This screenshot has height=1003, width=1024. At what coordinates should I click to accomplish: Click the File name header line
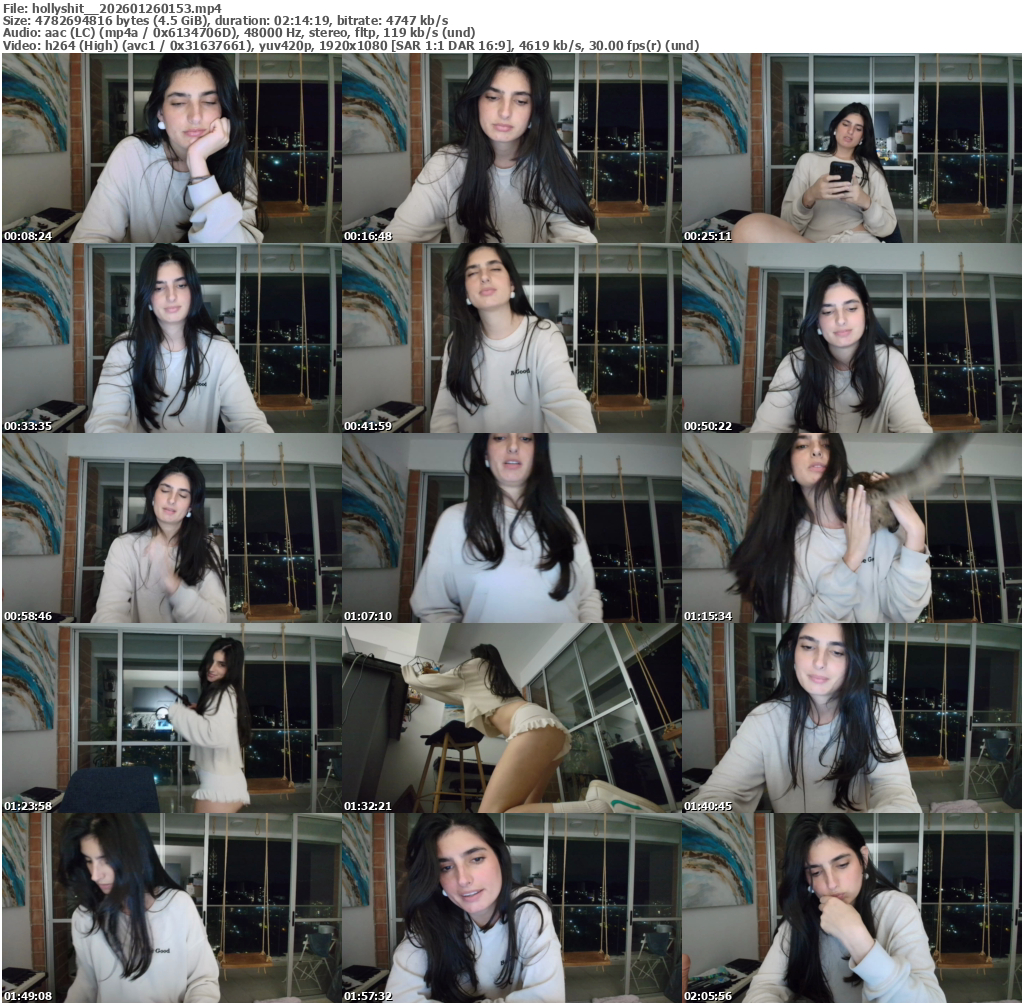pyautogui.click(x=112, y=8)
